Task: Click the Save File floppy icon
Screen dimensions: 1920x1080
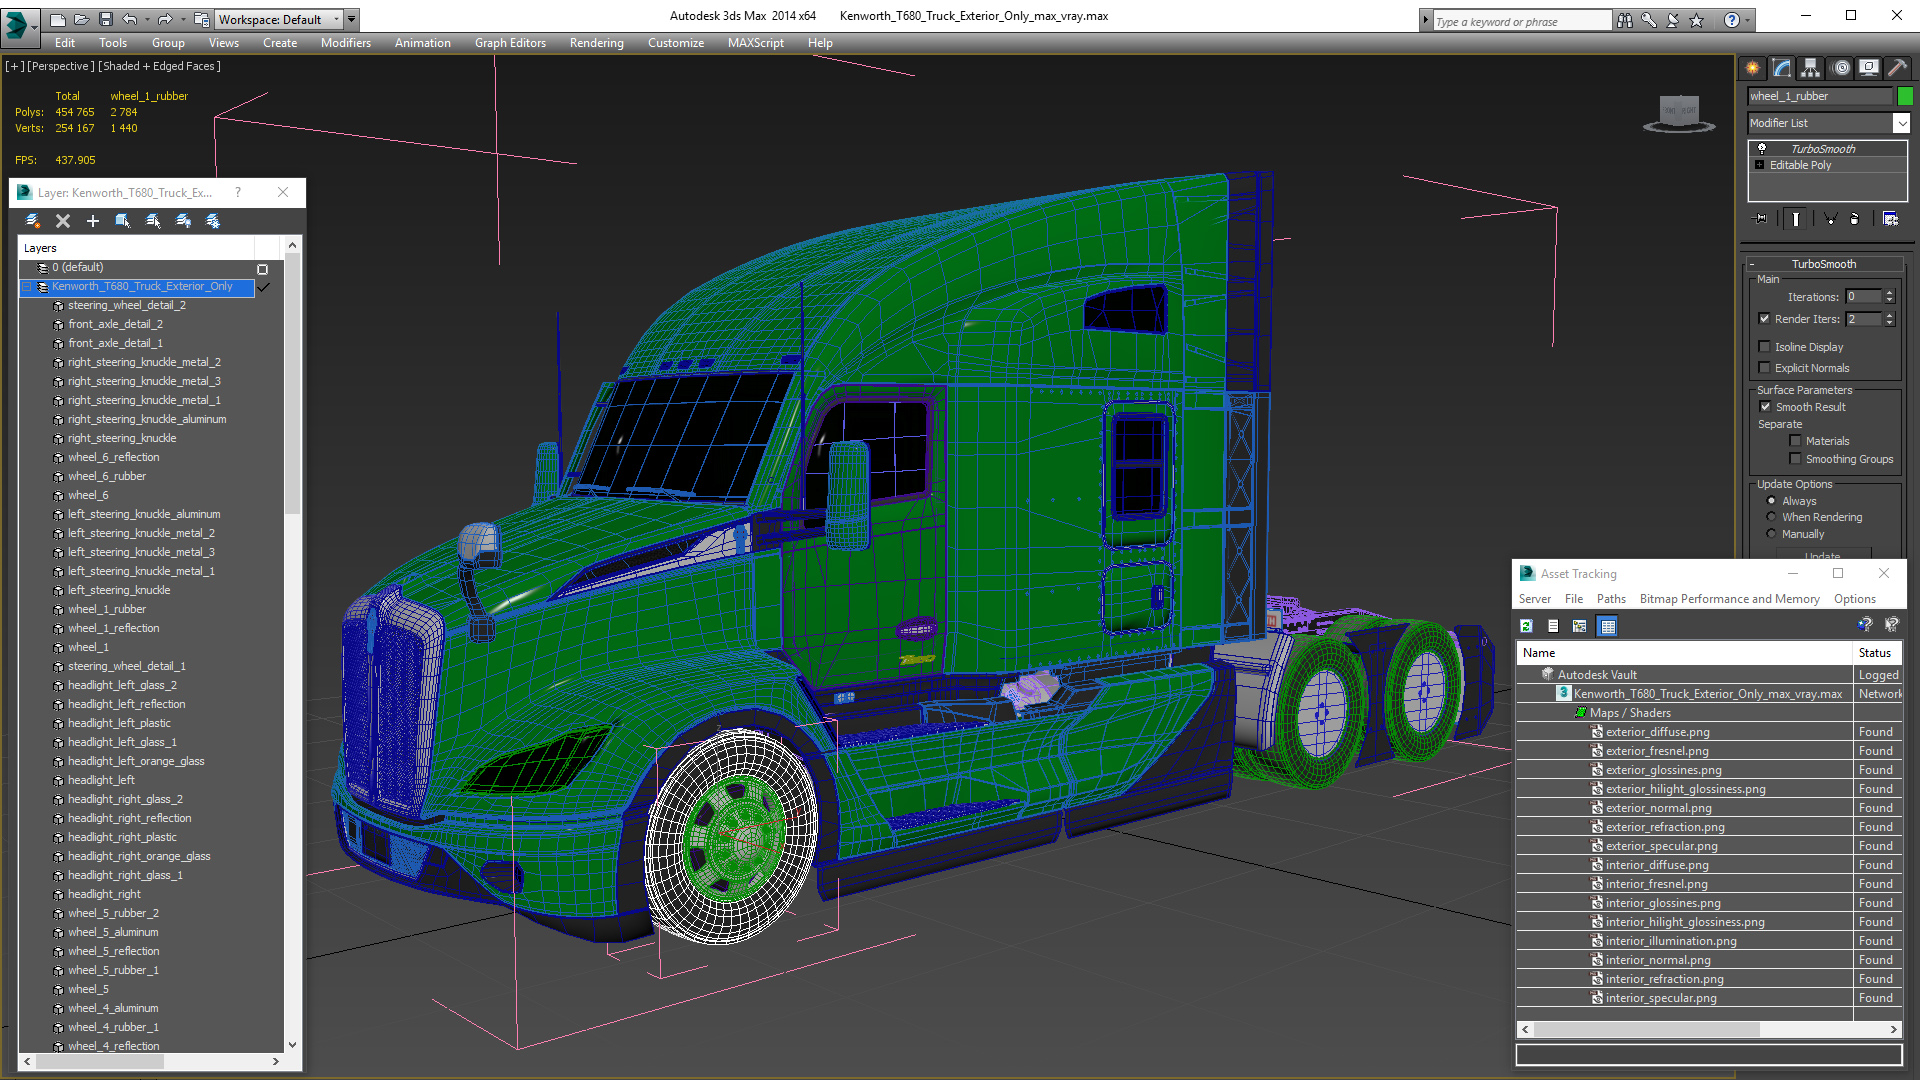Action: (x=105, y=19)
